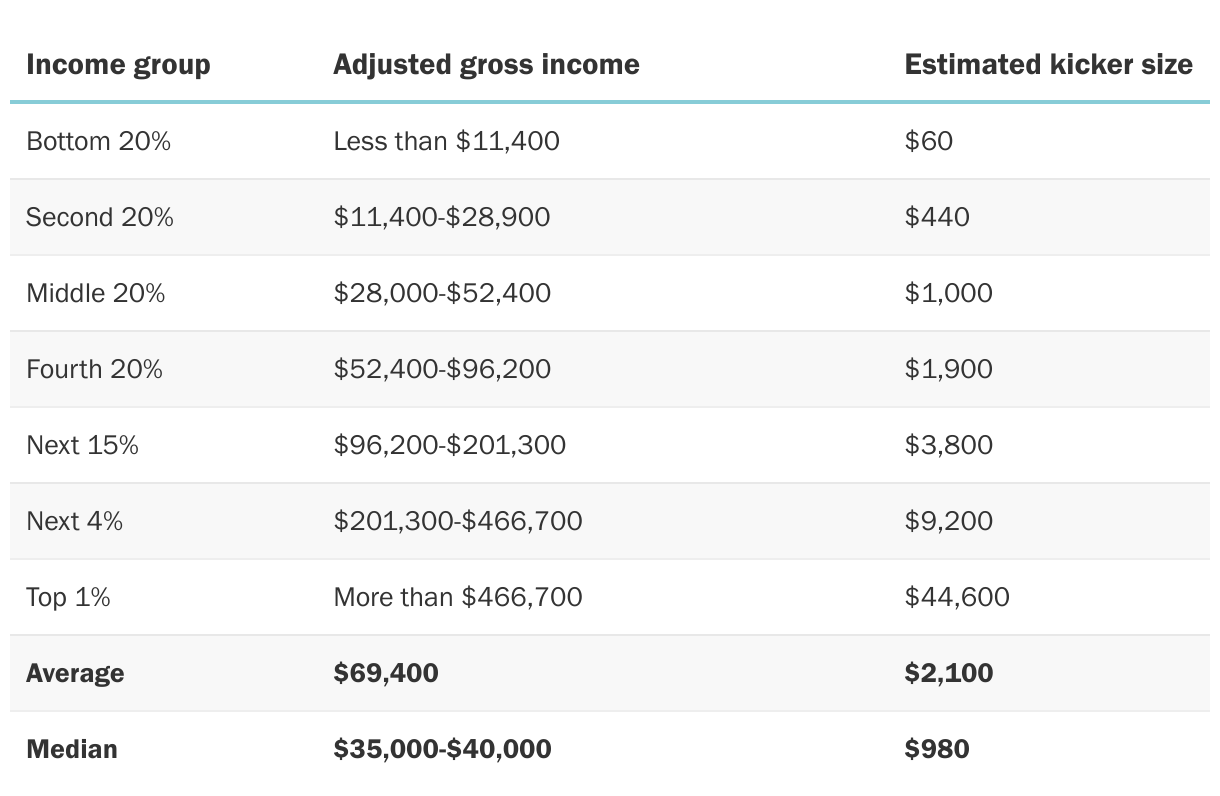Click the $44,600 kicker size value

[x=957, y=597]
